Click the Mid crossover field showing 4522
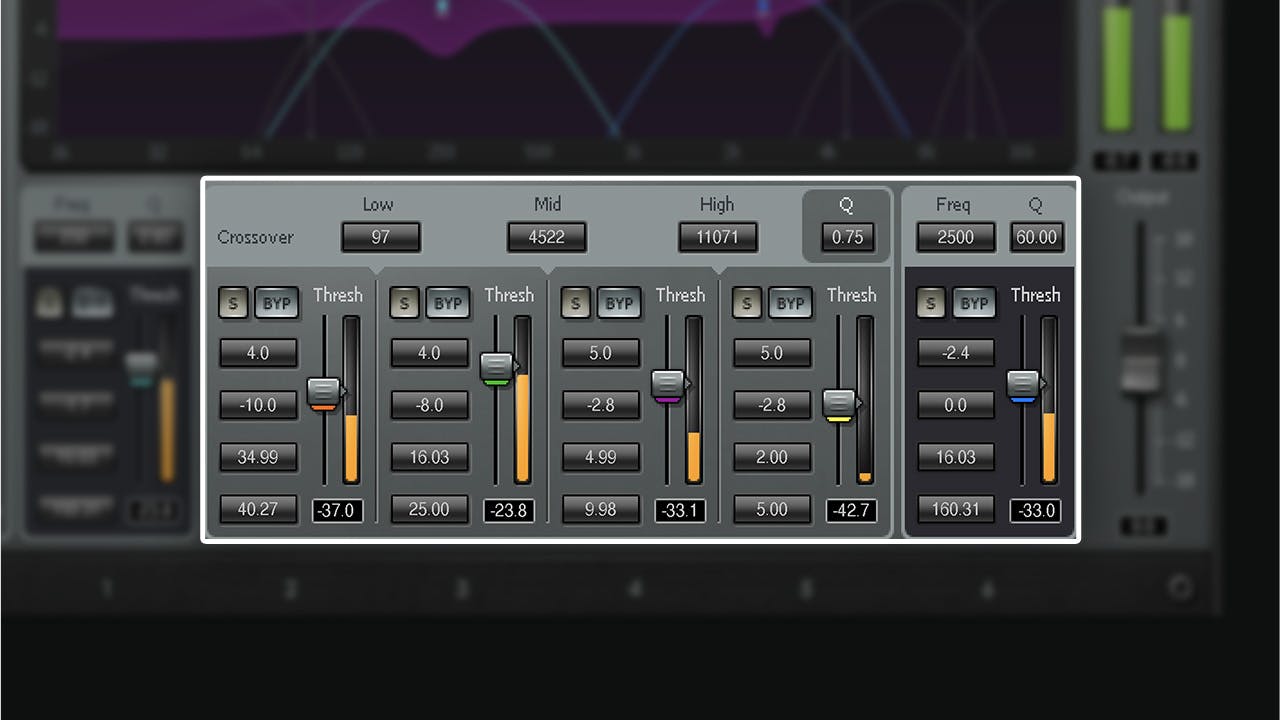The image size is (1280, 720). 546,237
